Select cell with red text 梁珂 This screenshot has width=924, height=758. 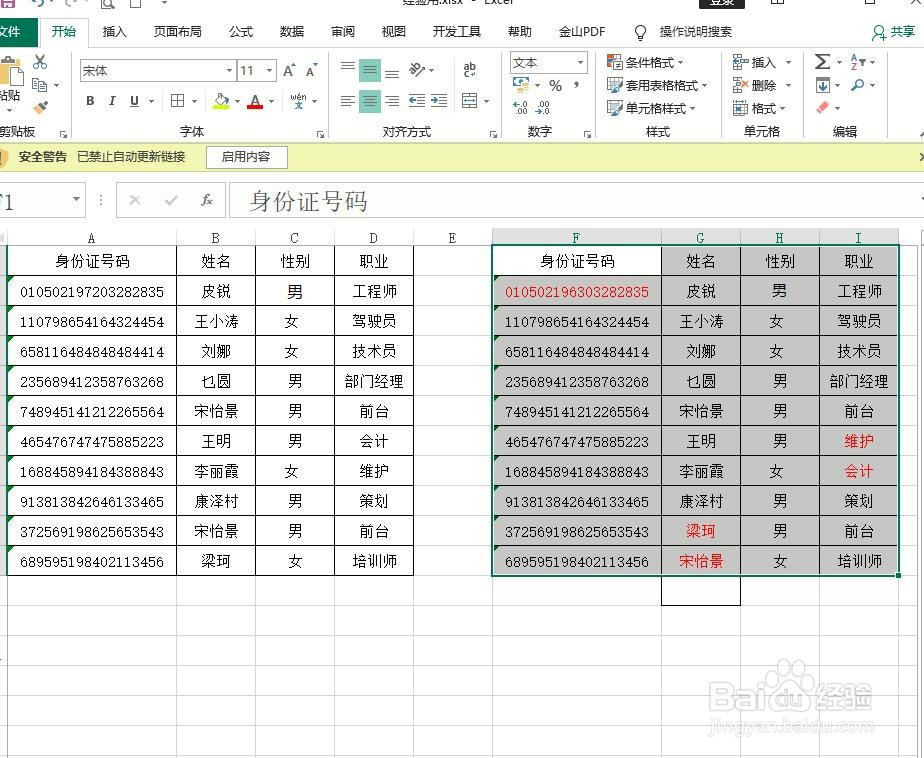701,531
